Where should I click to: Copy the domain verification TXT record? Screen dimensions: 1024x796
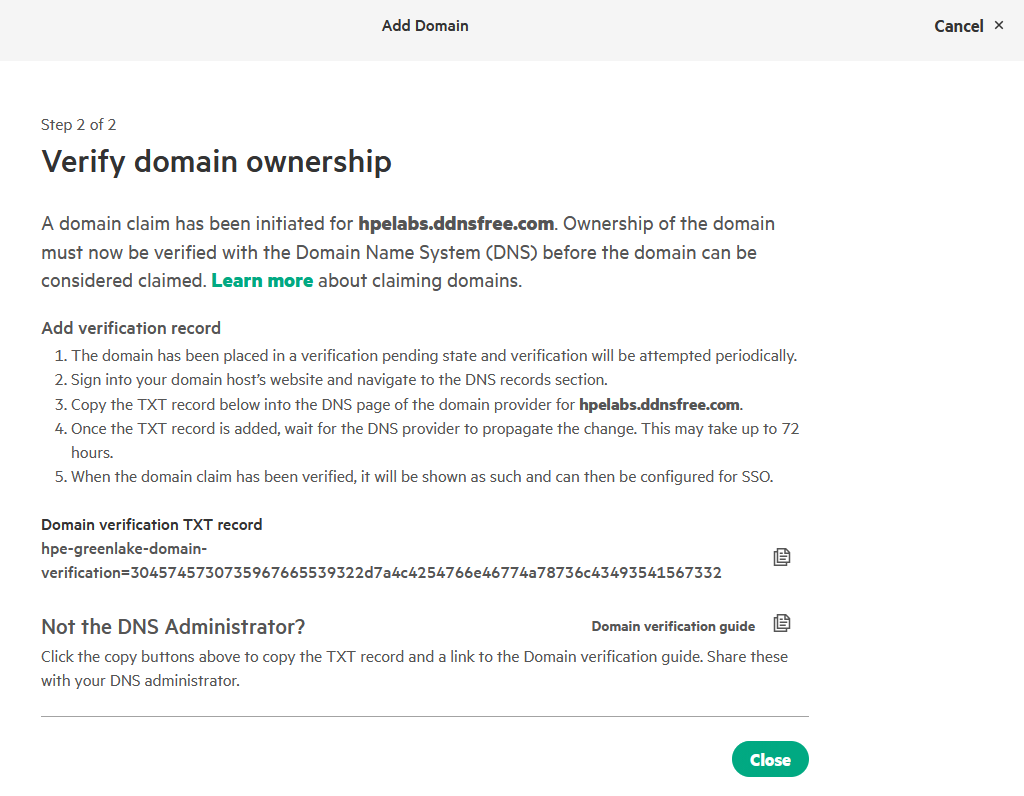[782, 557]
